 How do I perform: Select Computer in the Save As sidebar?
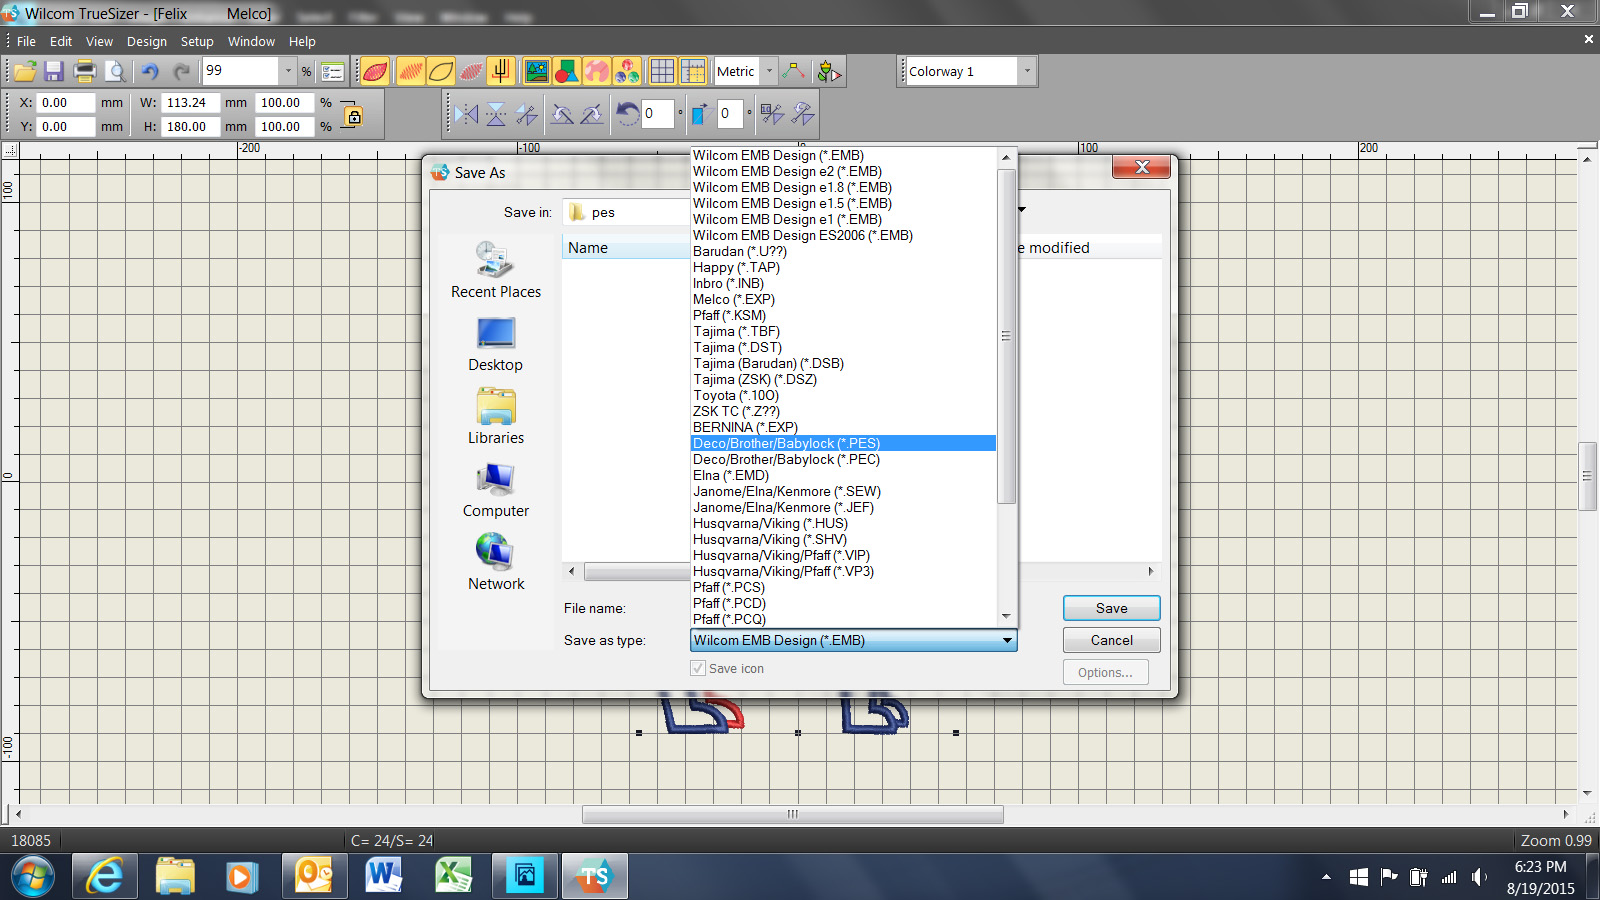(x=496, y=491)
